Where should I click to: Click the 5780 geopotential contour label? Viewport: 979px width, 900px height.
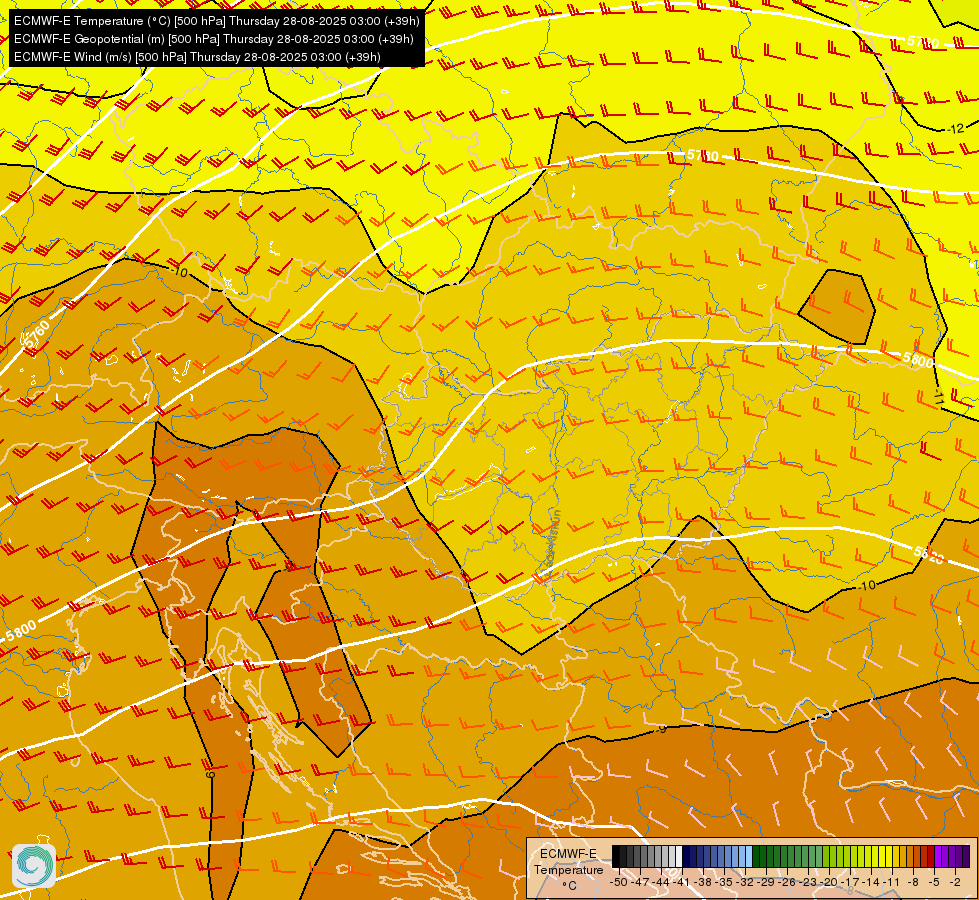pyautogui.click(x=702, y=155)
